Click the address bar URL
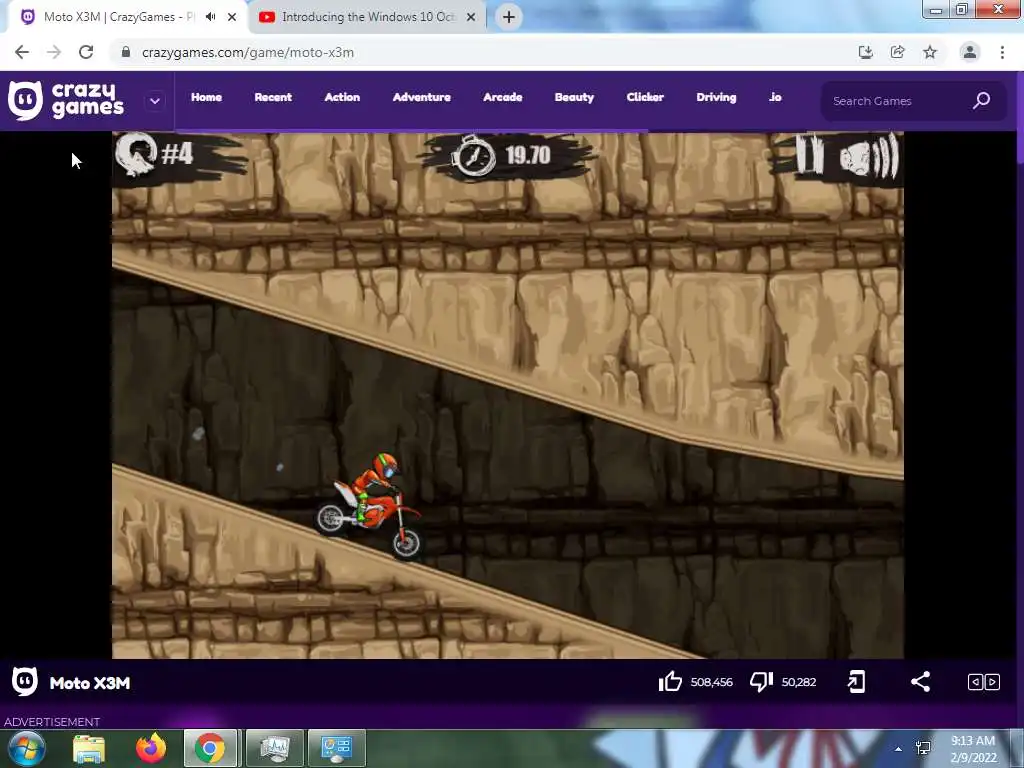This screenshot has width=1024, height=768. [248, 52]
